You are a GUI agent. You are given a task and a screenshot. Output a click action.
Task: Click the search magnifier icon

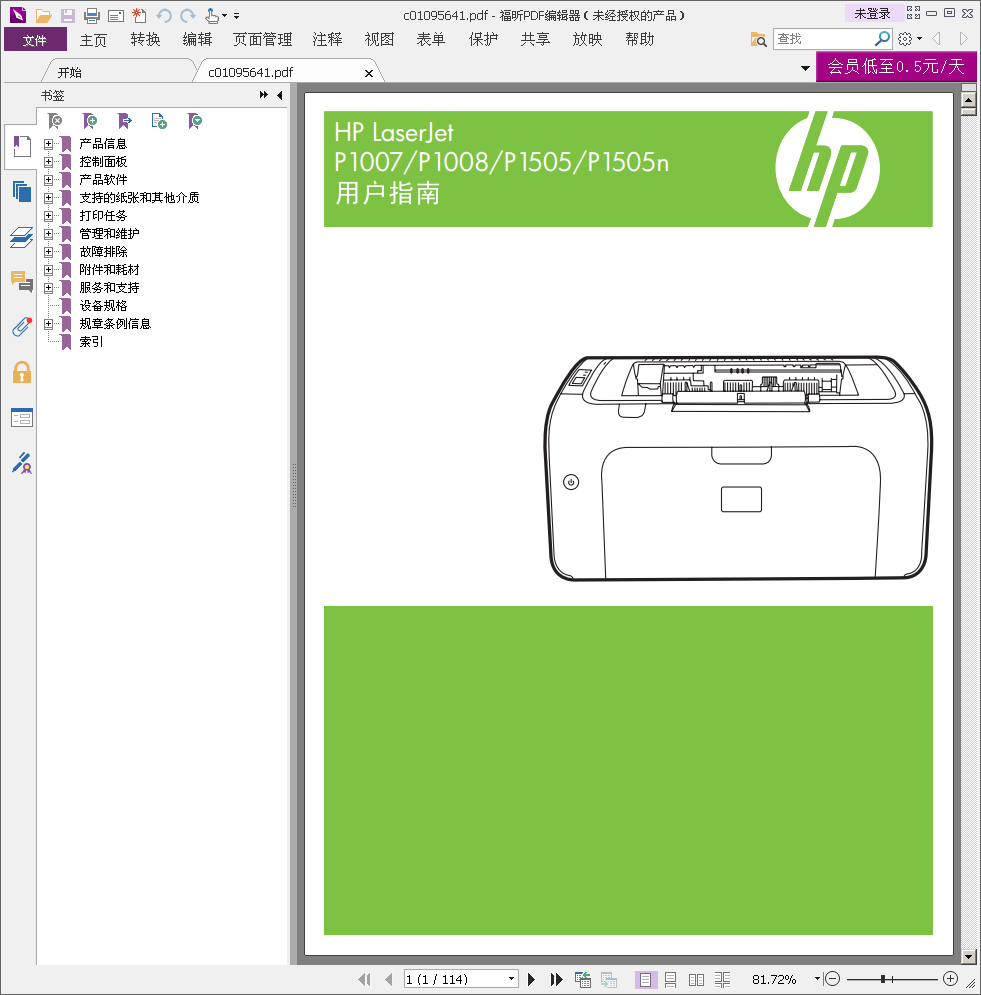coord(882,39)
